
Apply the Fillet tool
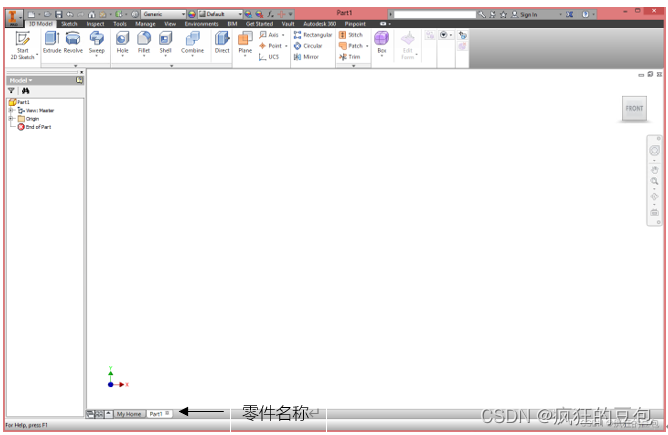point(144,41)
